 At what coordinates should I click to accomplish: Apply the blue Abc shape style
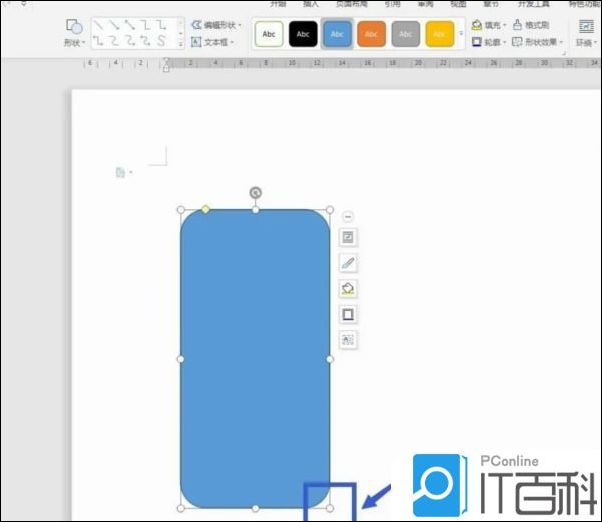point(337,34)
